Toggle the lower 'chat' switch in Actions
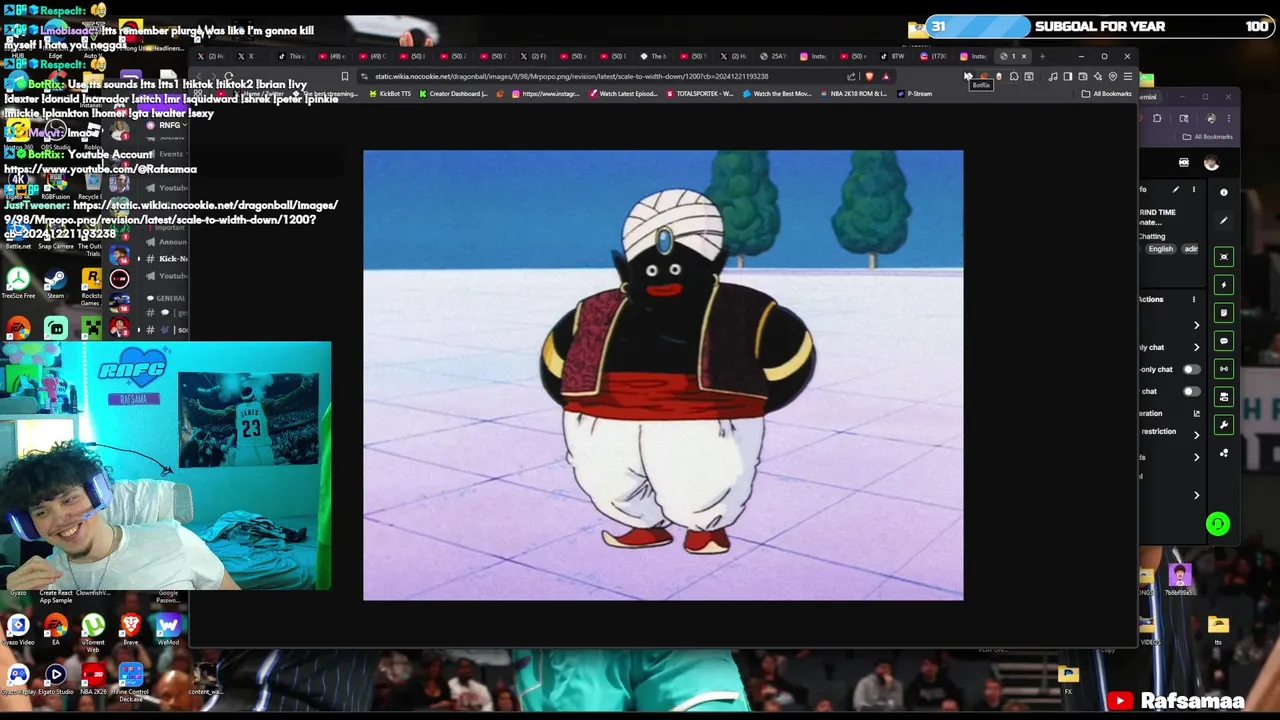 tap(1191, 391)
